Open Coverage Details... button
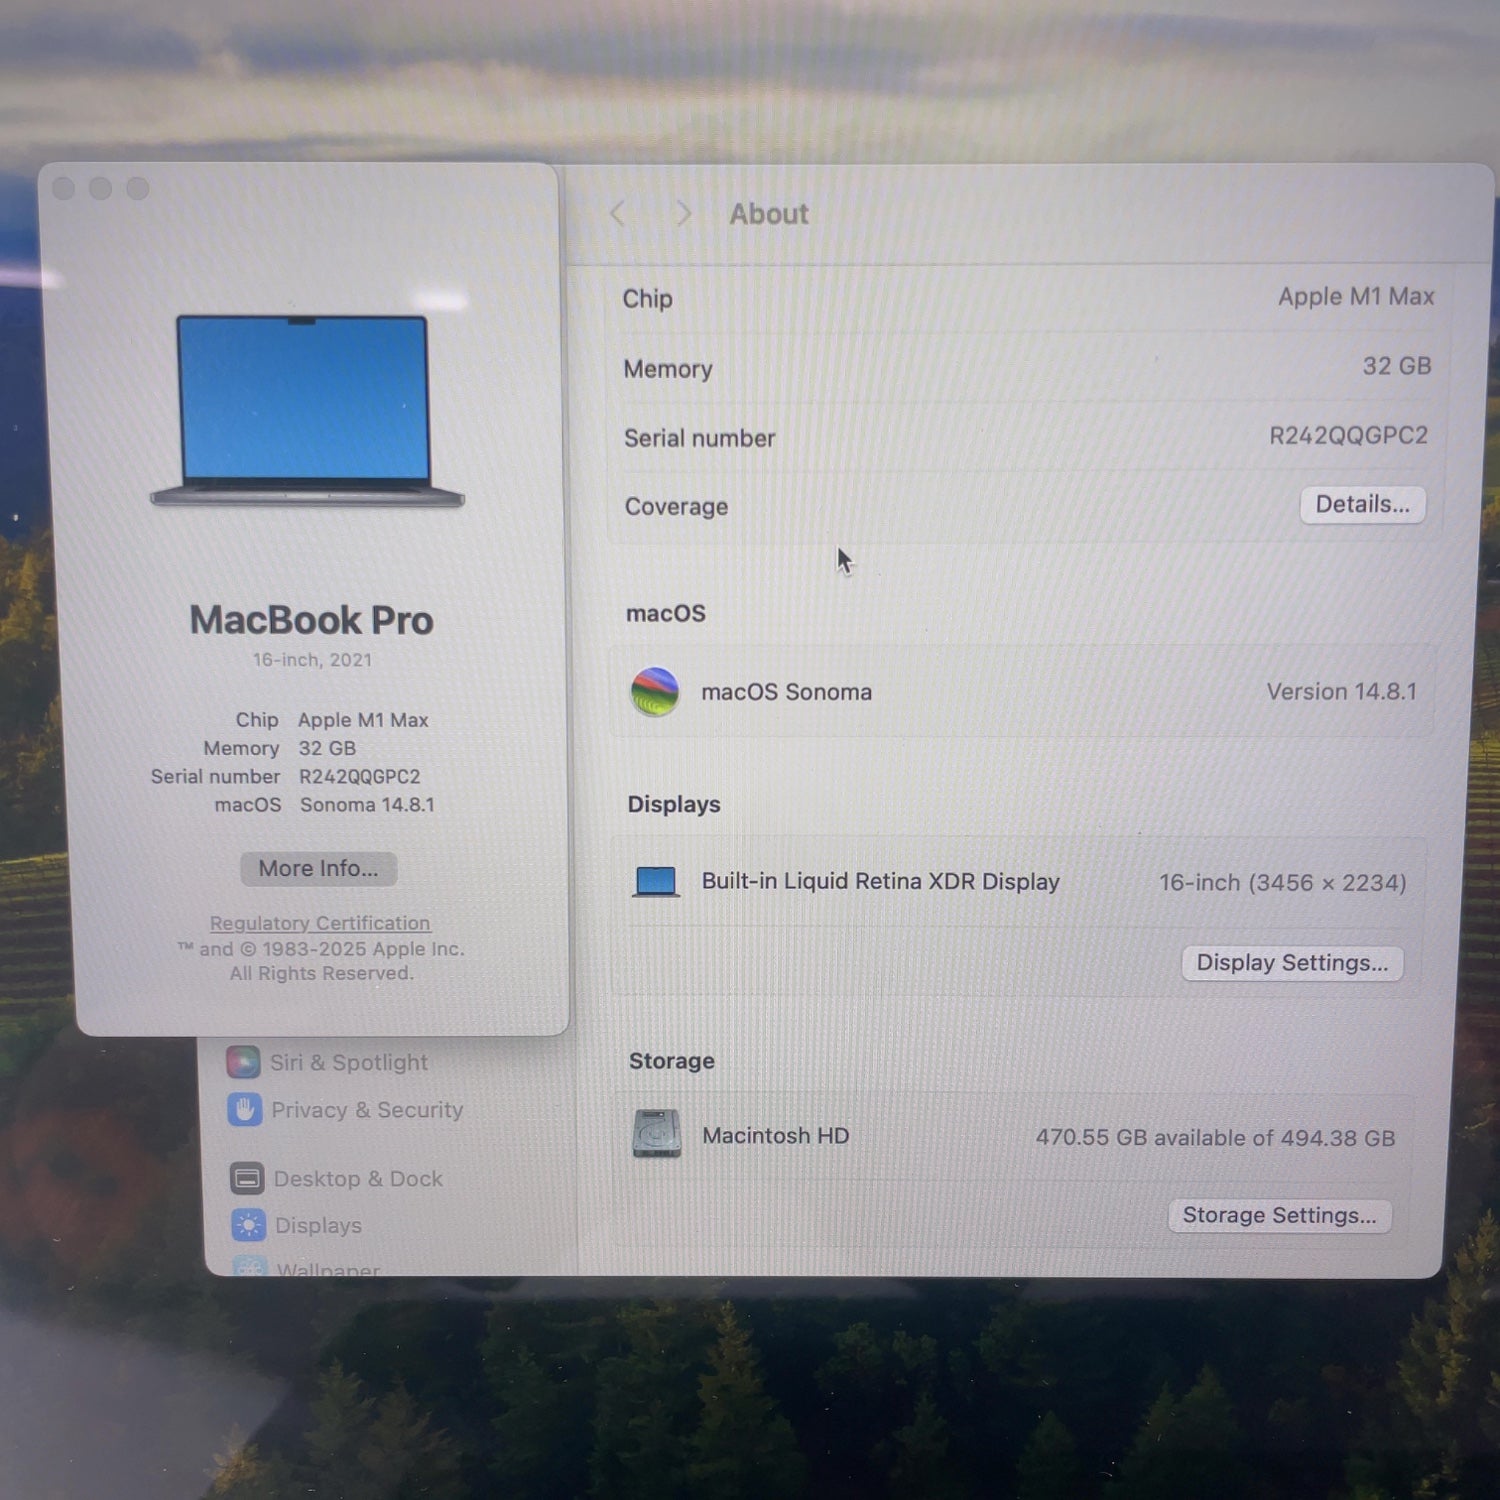The height and width of the screenshot is (1500, 1500). point(1362,505)
